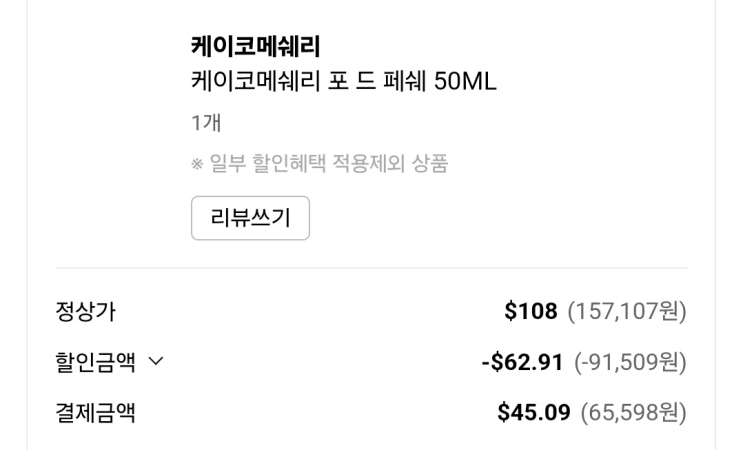
Task: Click the 일부 할인혜택 적용제외 상품 notice
Action: click(x=327, y=165)
